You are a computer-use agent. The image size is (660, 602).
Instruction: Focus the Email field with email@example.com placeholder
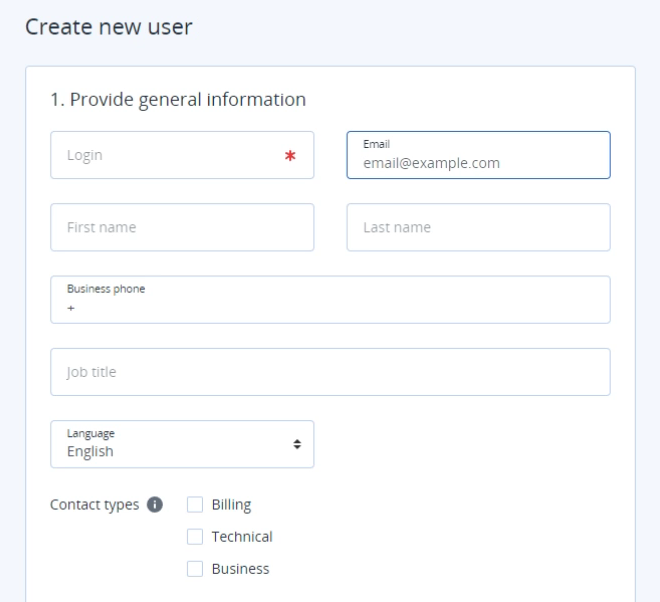pos(477,162)
